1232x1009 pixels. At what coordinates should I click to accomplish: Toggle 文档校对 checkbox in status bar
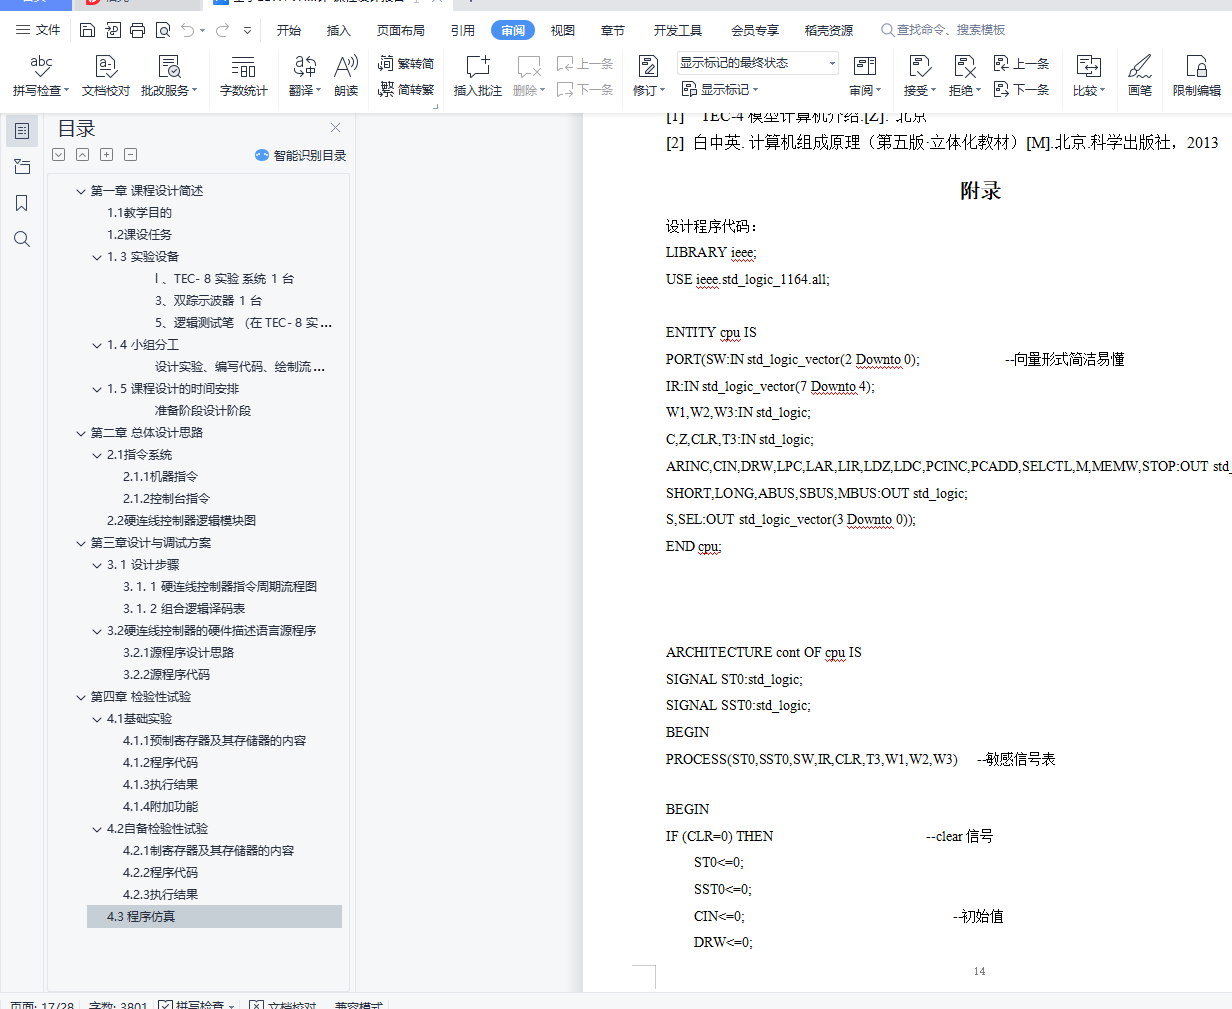(x=257, y=1004)
